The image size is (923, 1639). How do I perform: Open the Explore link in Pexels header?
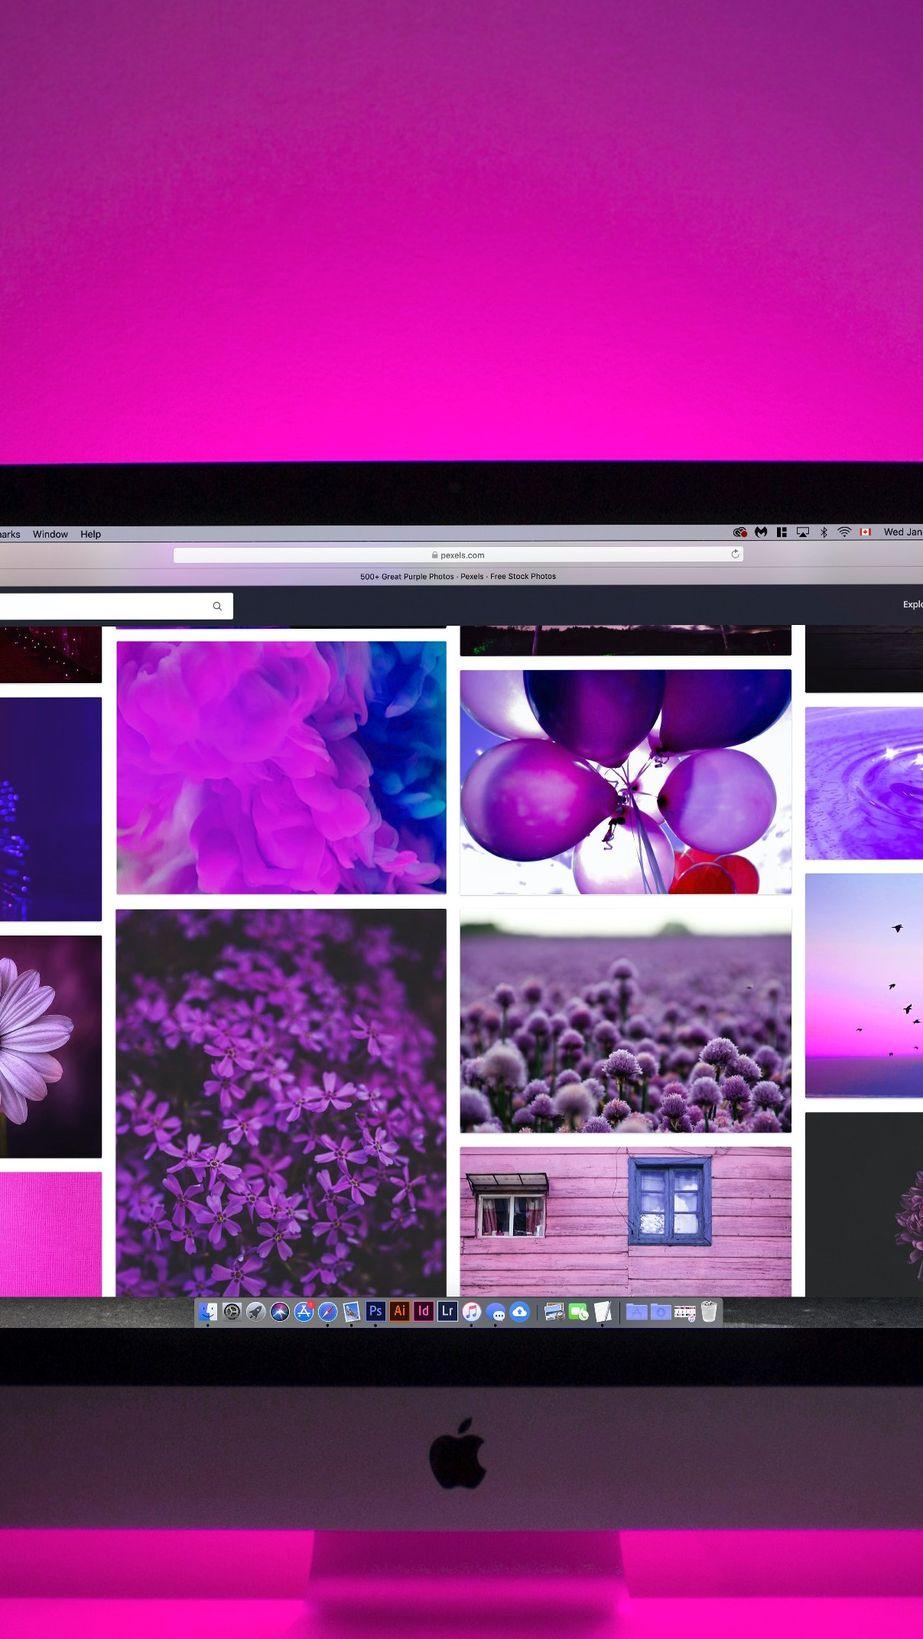913,604
